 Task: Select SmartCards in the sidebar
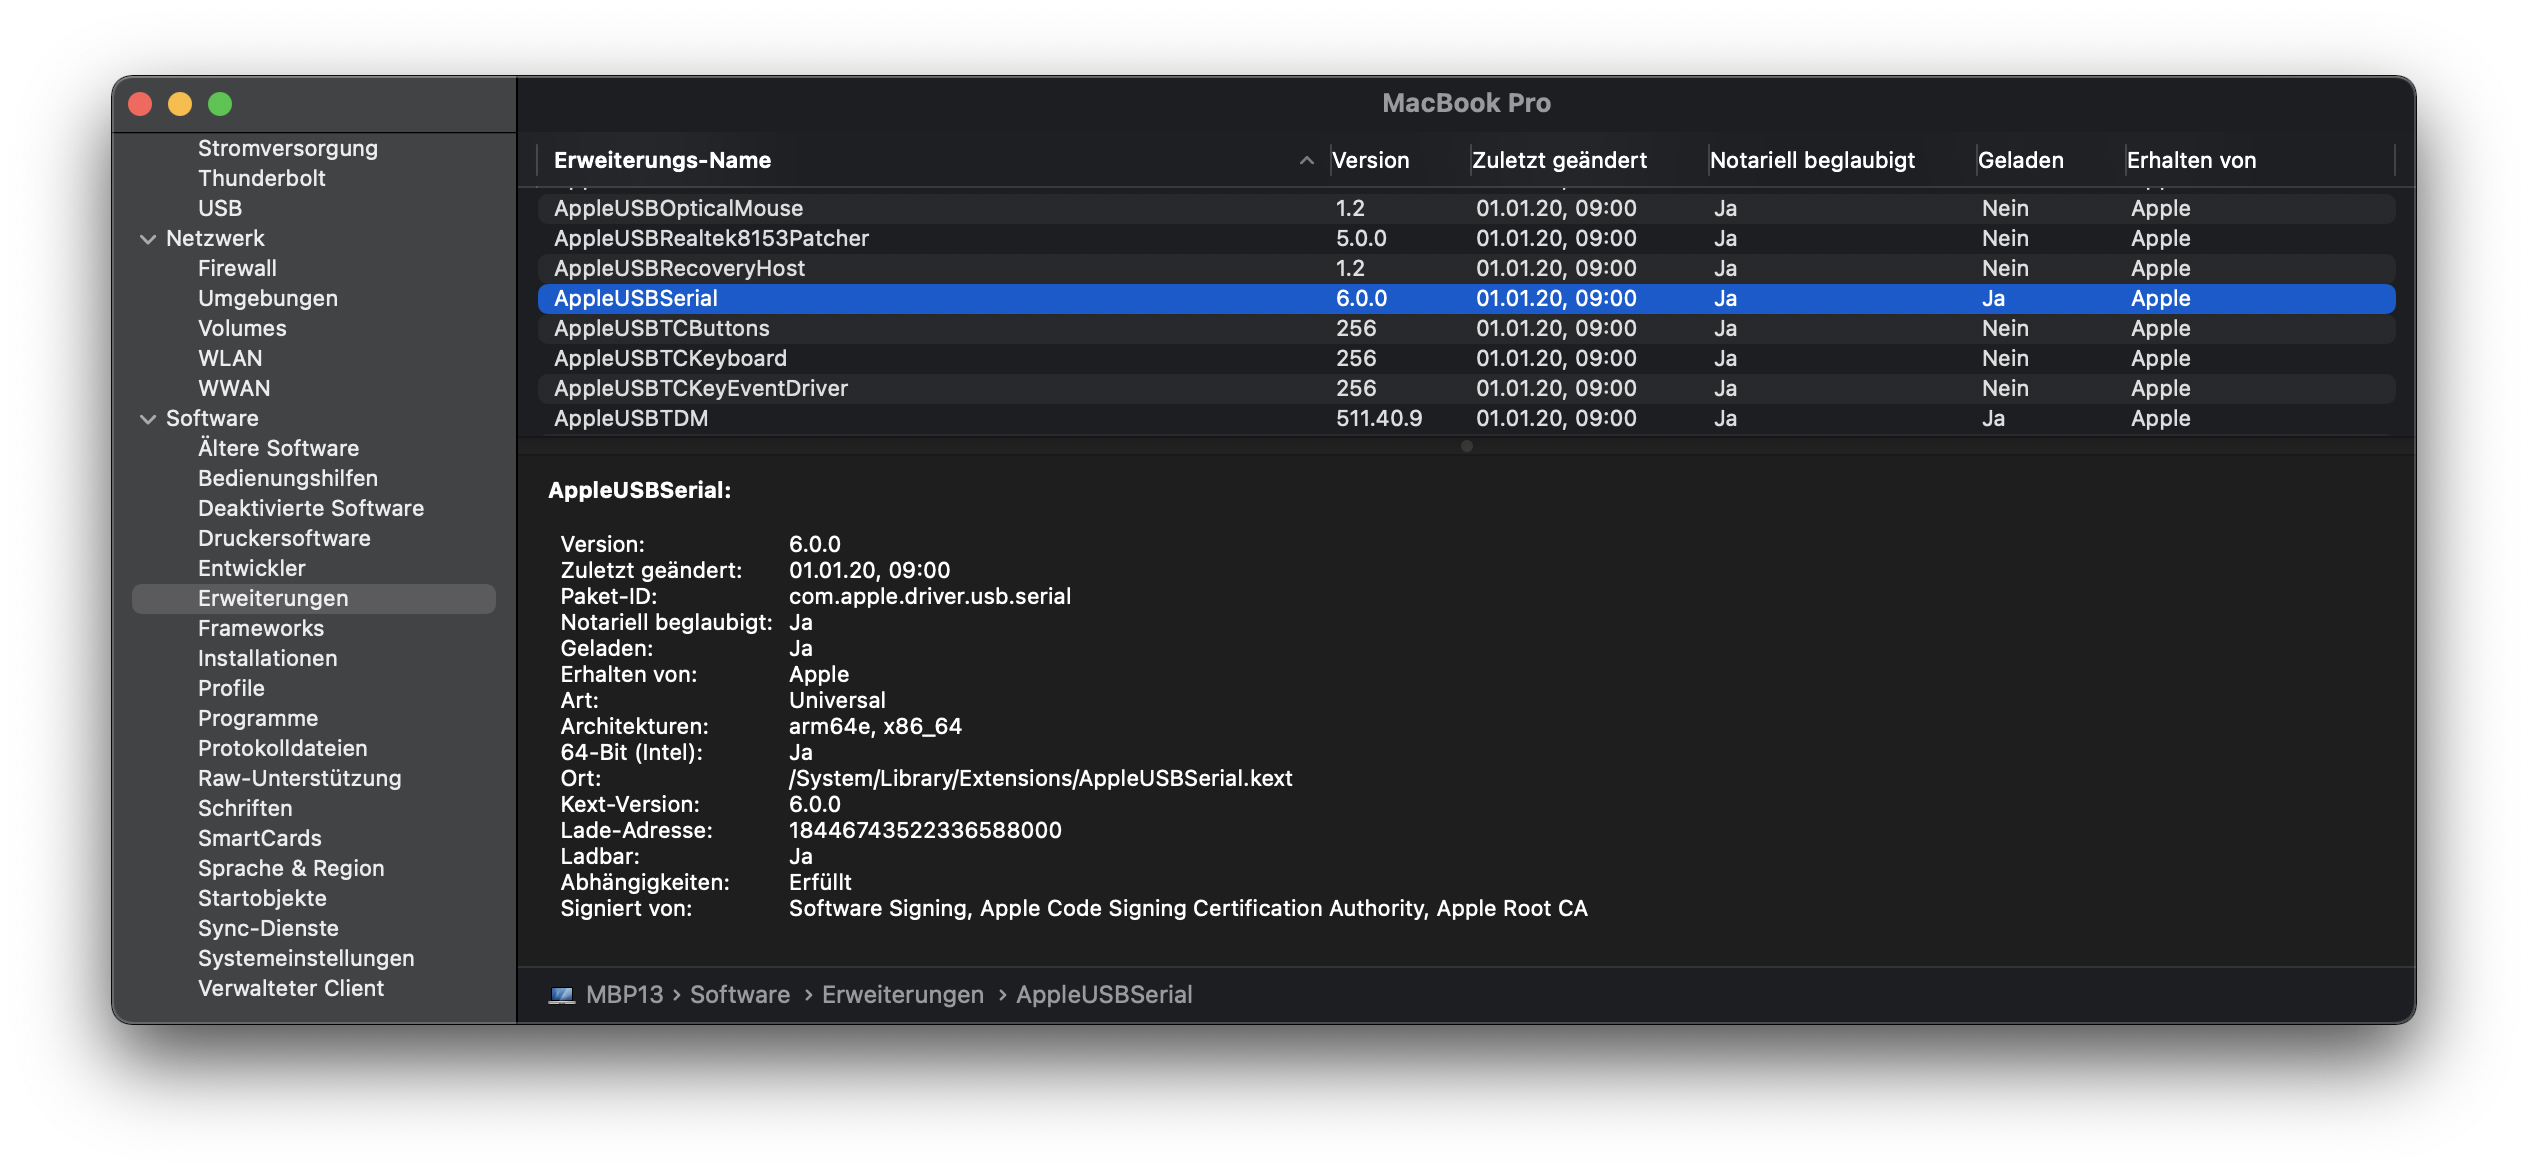tap(260, 838)
